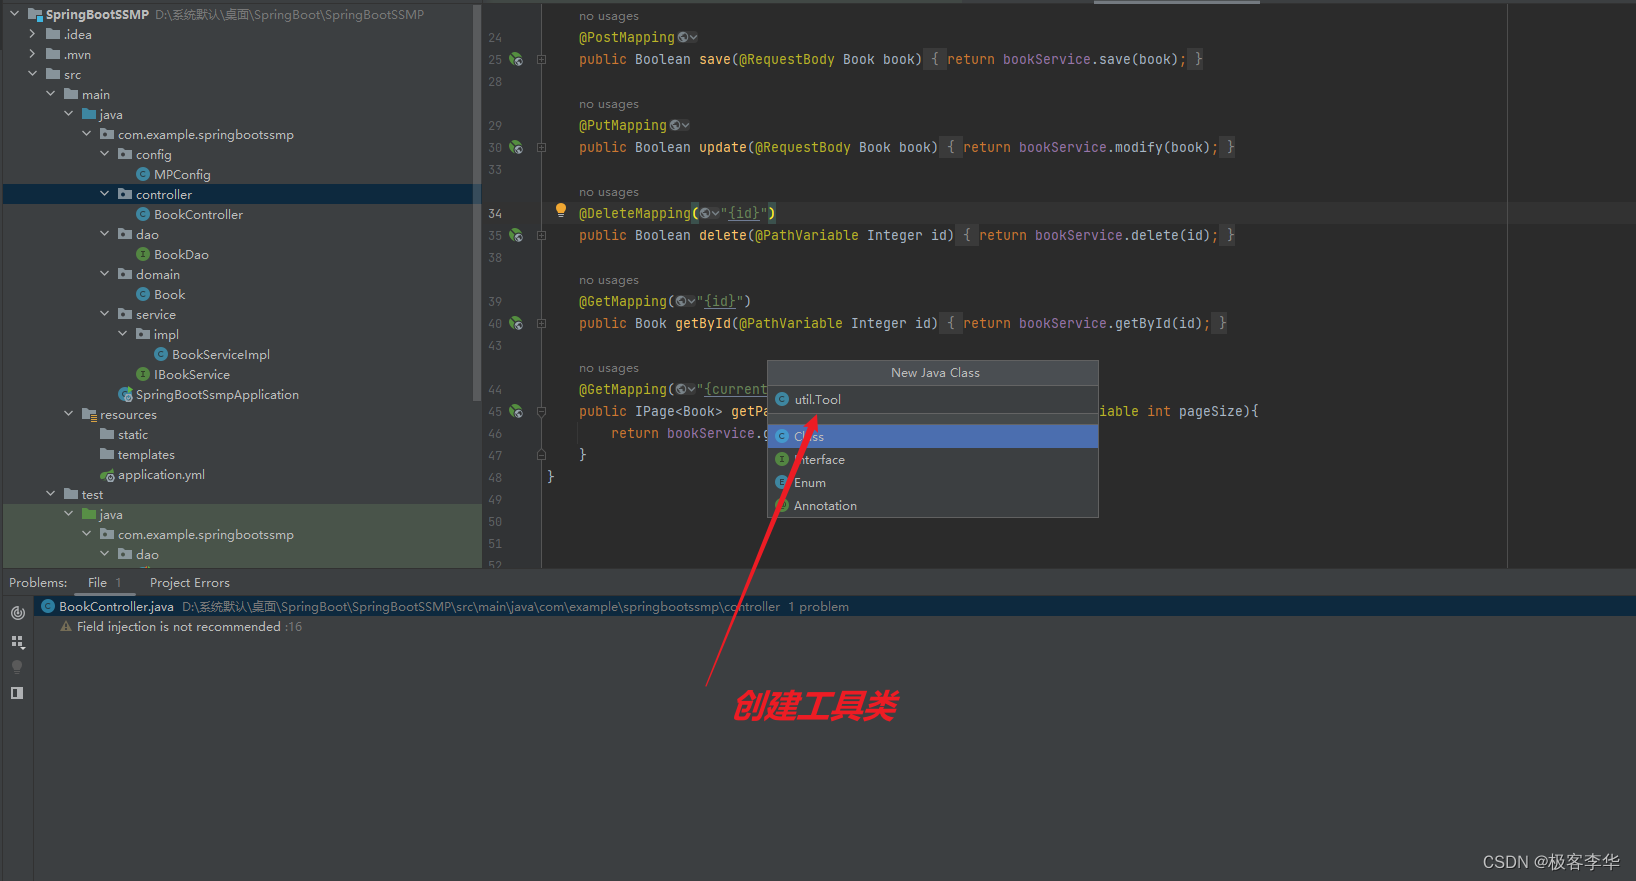
Task: Collapse the config package
Action: (x=104, y=154)
